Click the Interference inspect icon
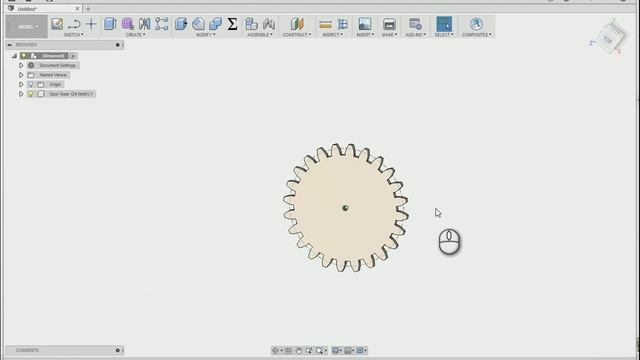This screenshot has width=640, height=360. tap(343, 24)
